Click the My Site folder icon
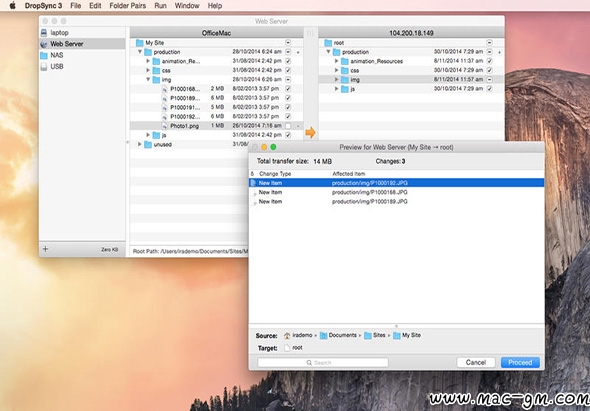The width and height of the screenshot is (590, 411). (140, 43)
